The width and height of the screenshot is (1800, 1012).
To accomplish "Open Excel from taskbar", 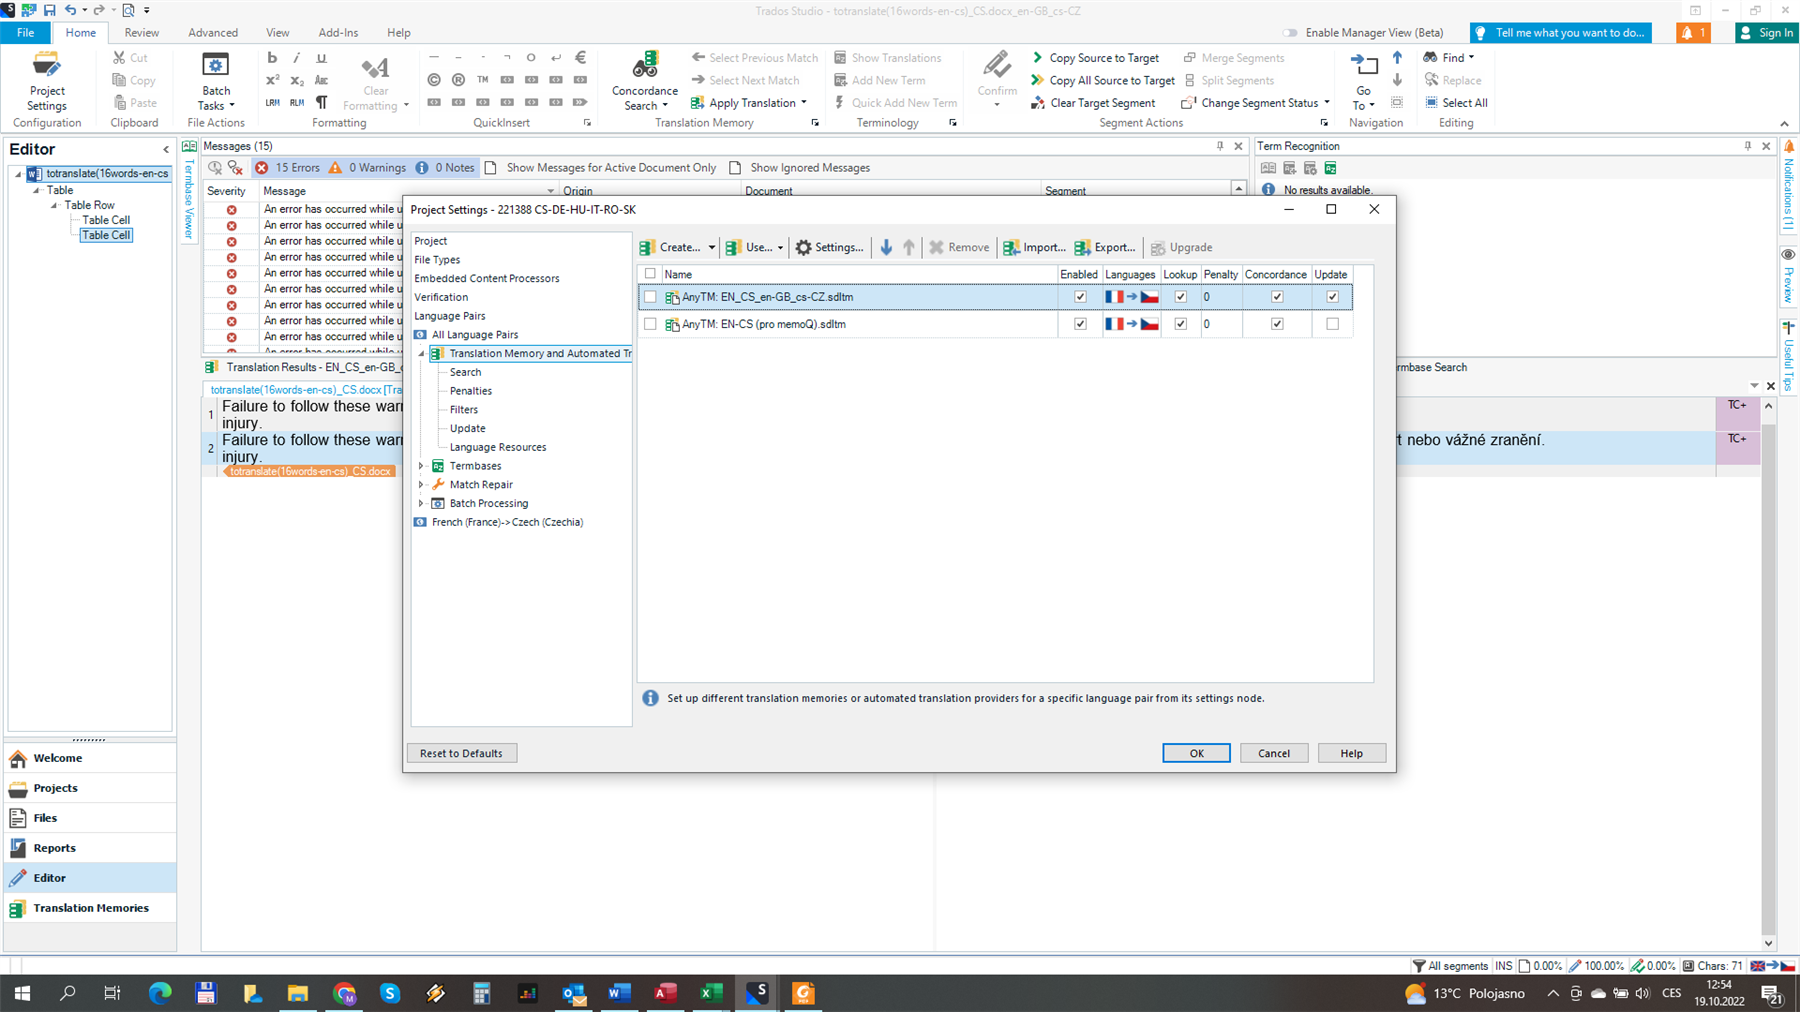I will tap(711, 993).
